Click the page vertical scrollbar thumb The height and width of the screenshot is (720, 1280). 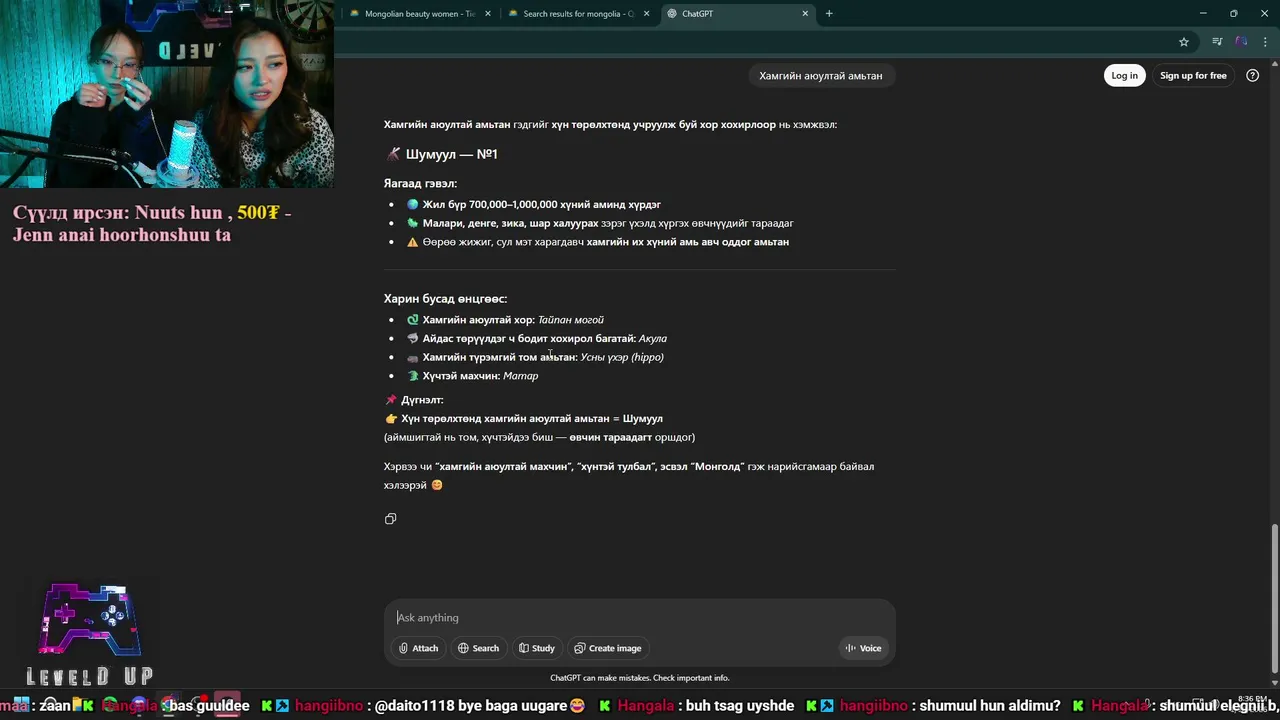[1274, 598]
